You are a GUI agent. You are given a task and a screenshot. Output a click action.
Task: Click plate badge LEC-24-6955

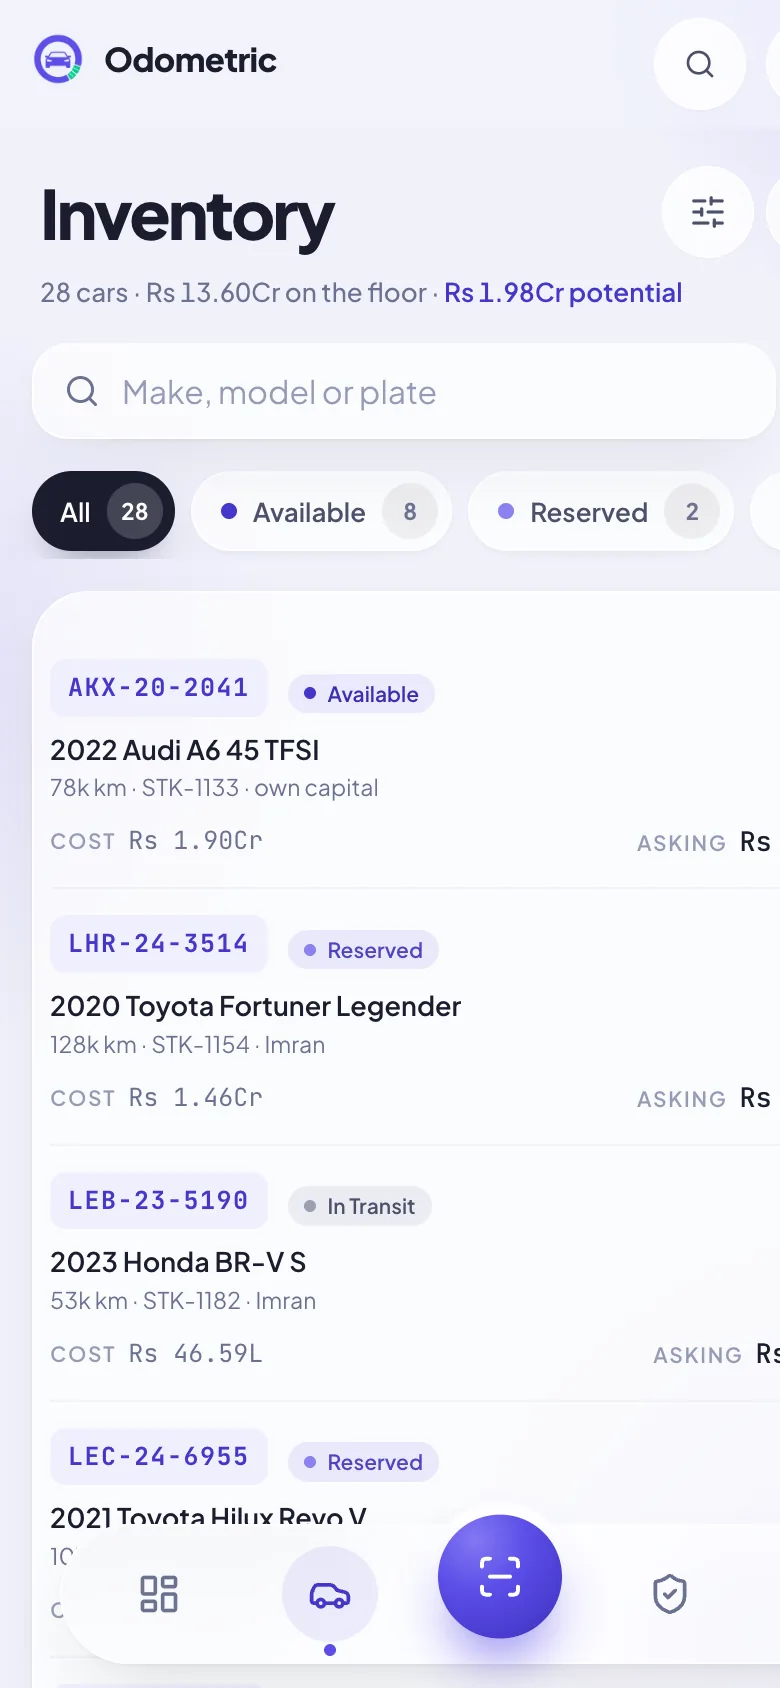tap(159, 1456)
